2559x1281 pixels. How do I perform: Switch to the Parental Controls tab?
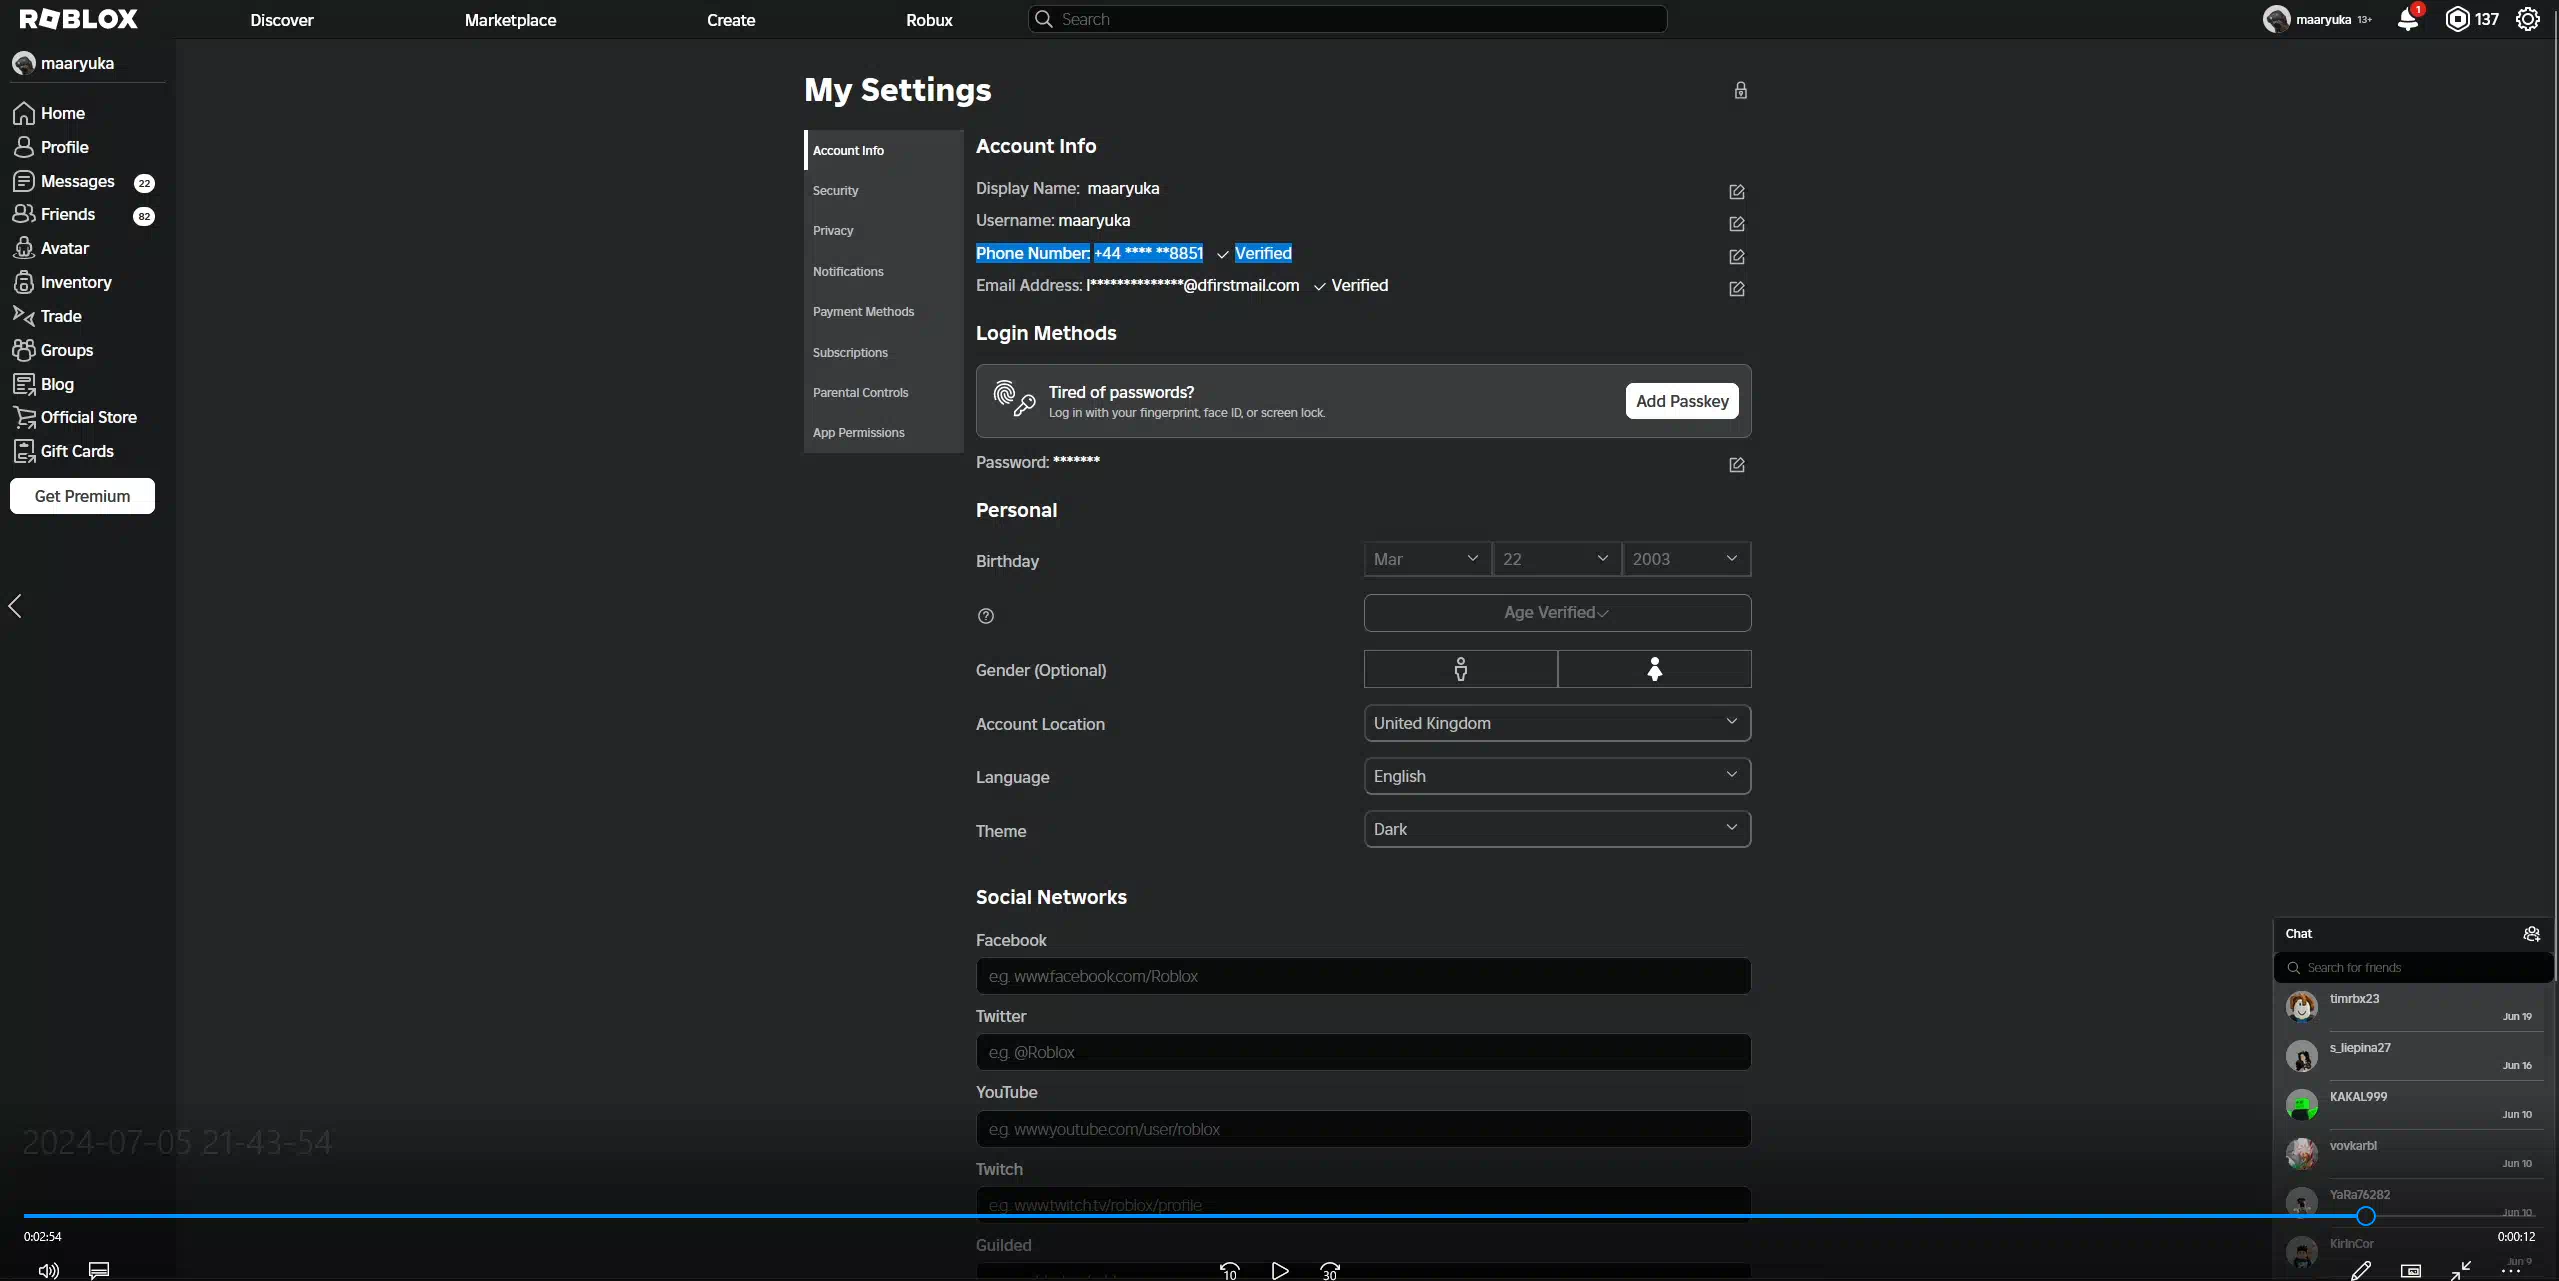point(884,392)
